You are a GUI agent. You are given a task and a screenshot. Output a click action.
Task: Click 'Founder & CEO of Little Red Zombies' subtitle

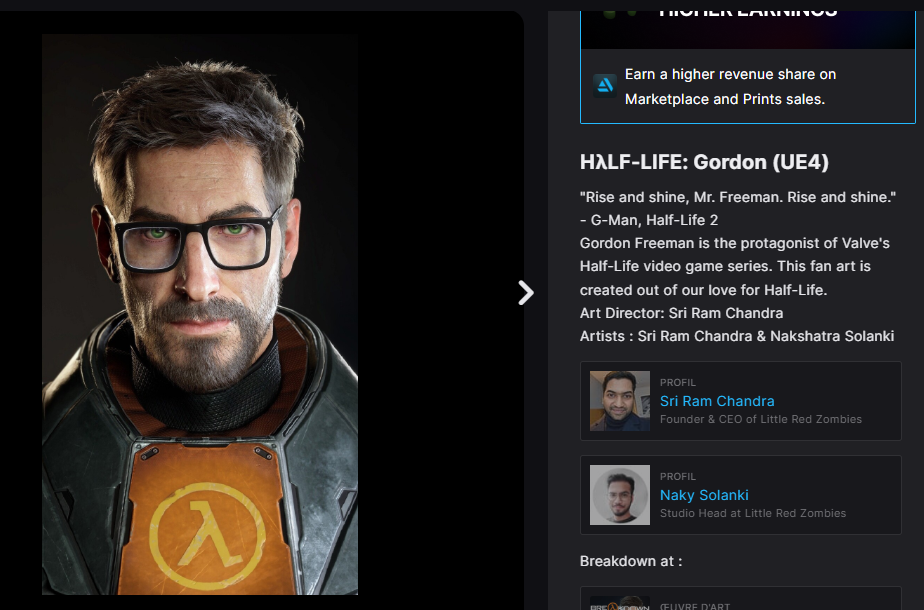click(x=761, y=419)
